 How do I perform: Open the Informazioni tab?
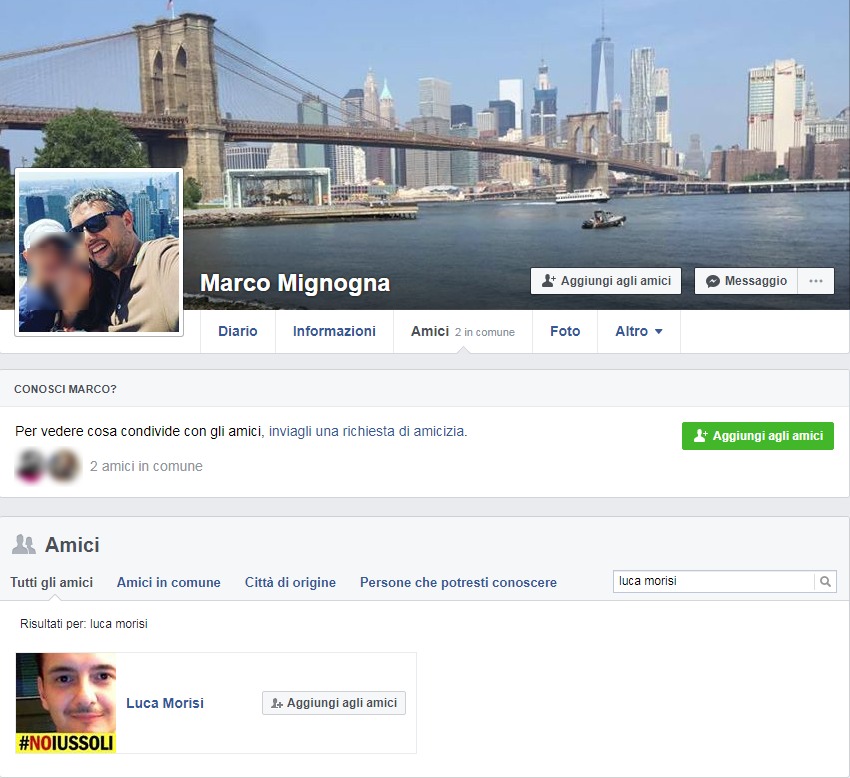pyautogui.click(x=334, y=331)
